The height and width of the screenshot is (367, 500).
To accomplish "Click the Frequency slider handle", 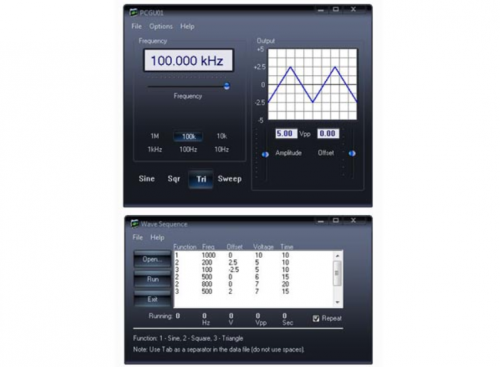I will click(x=227, y=86).
